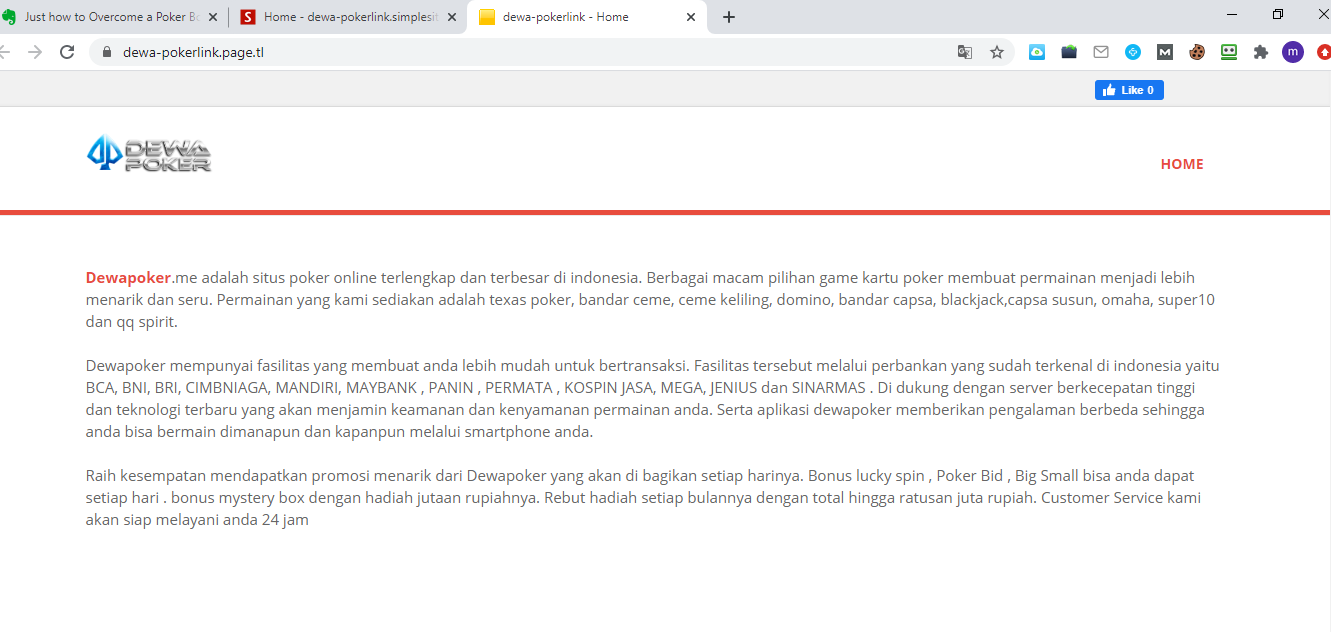Open the purple 'm' profile avatar

click(1293, 52)
